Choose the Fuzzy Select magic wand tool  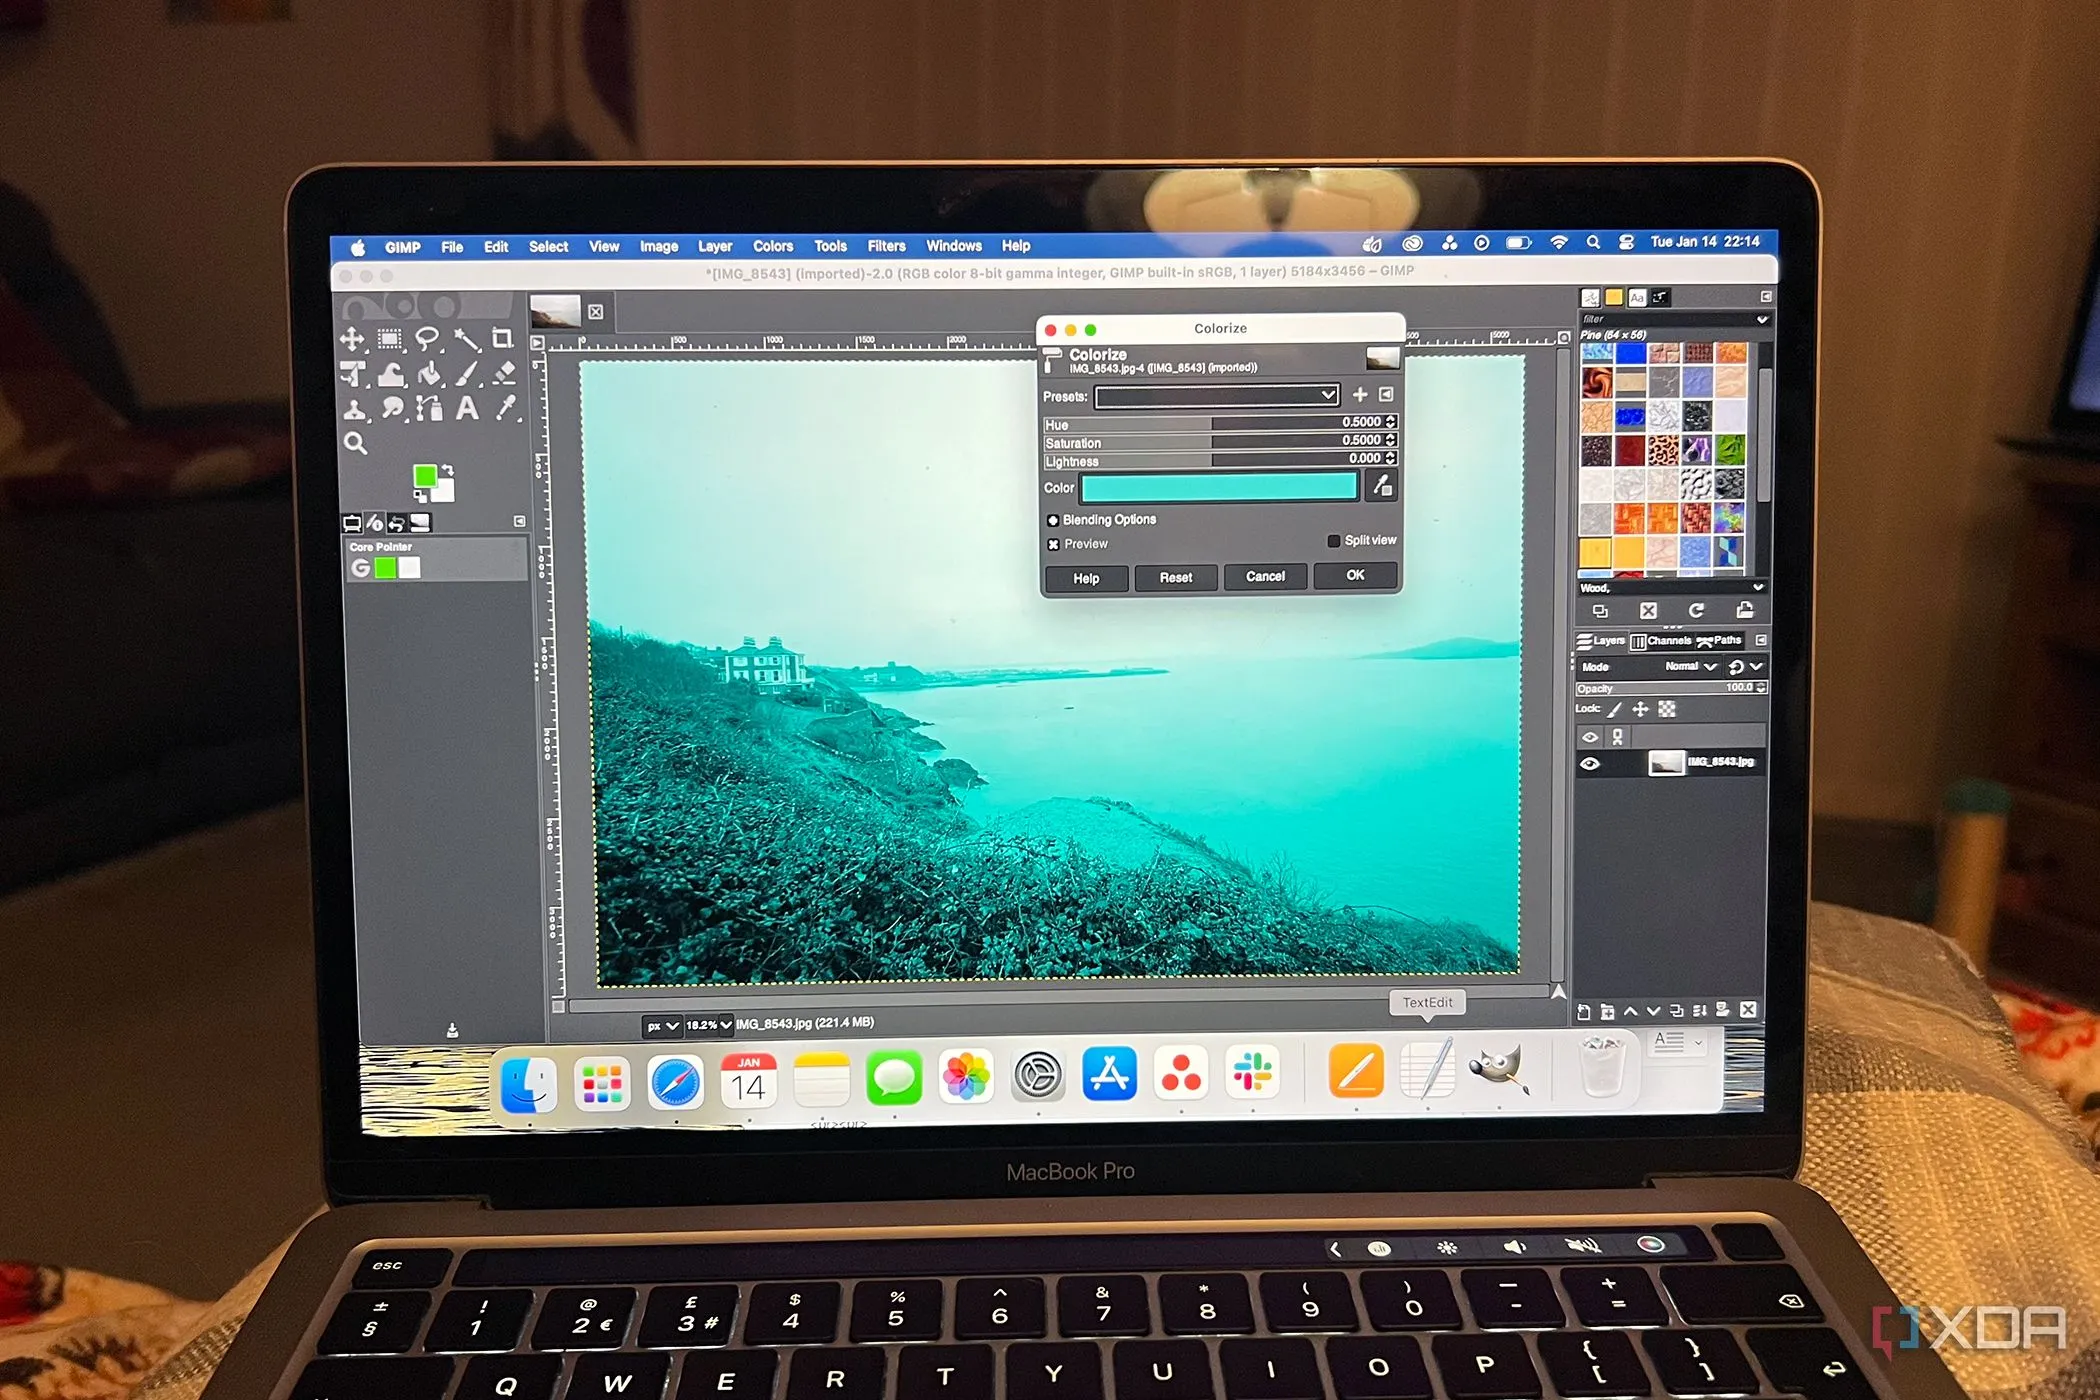[466, 340]
